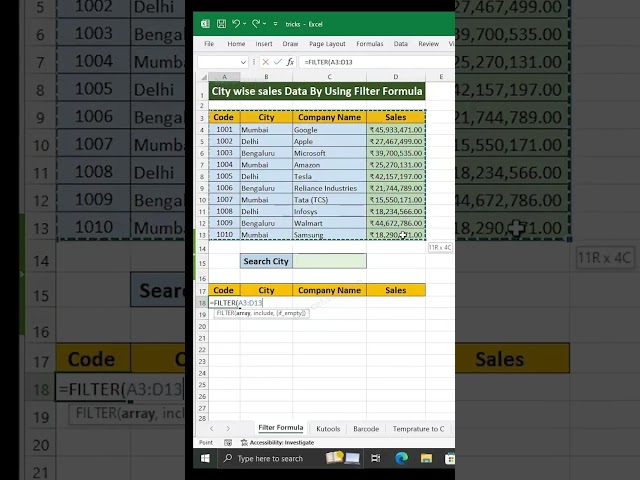This screenshot has height=480, width=640.
Task: Switch to the Draw ribbon tab
Action: point(290,44)
